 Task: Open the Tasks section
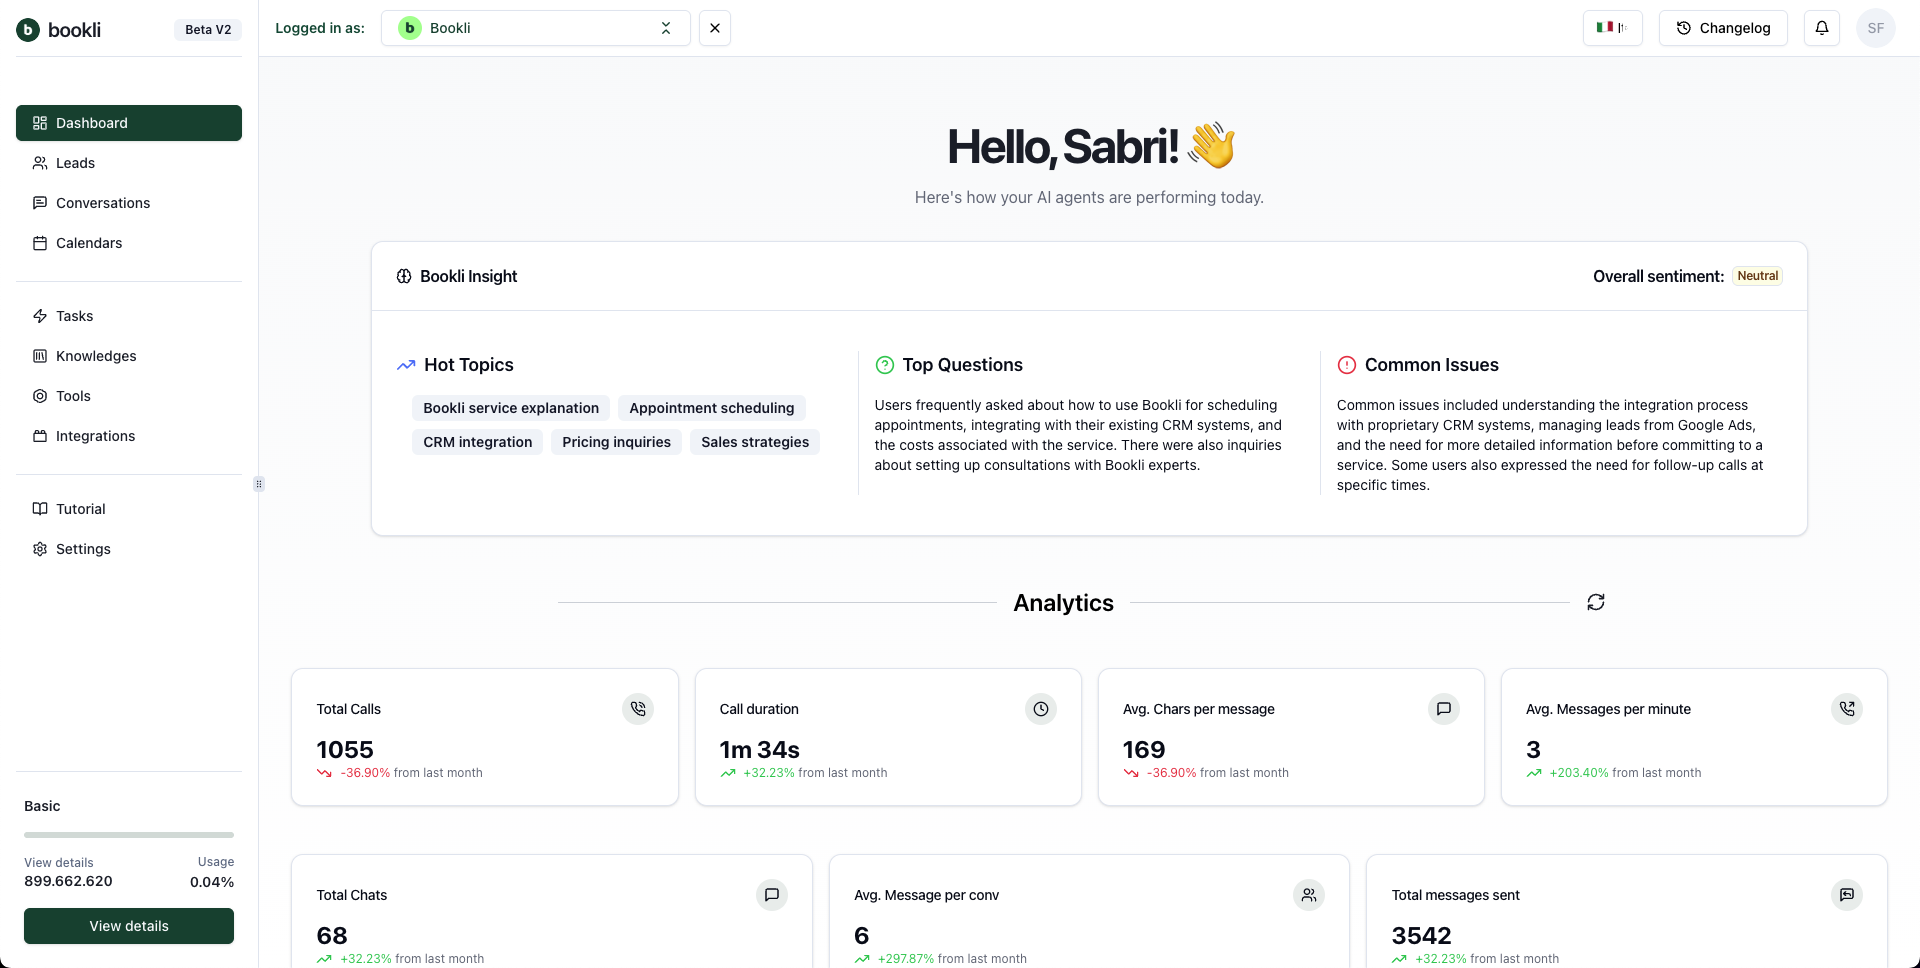coord(129,316)
